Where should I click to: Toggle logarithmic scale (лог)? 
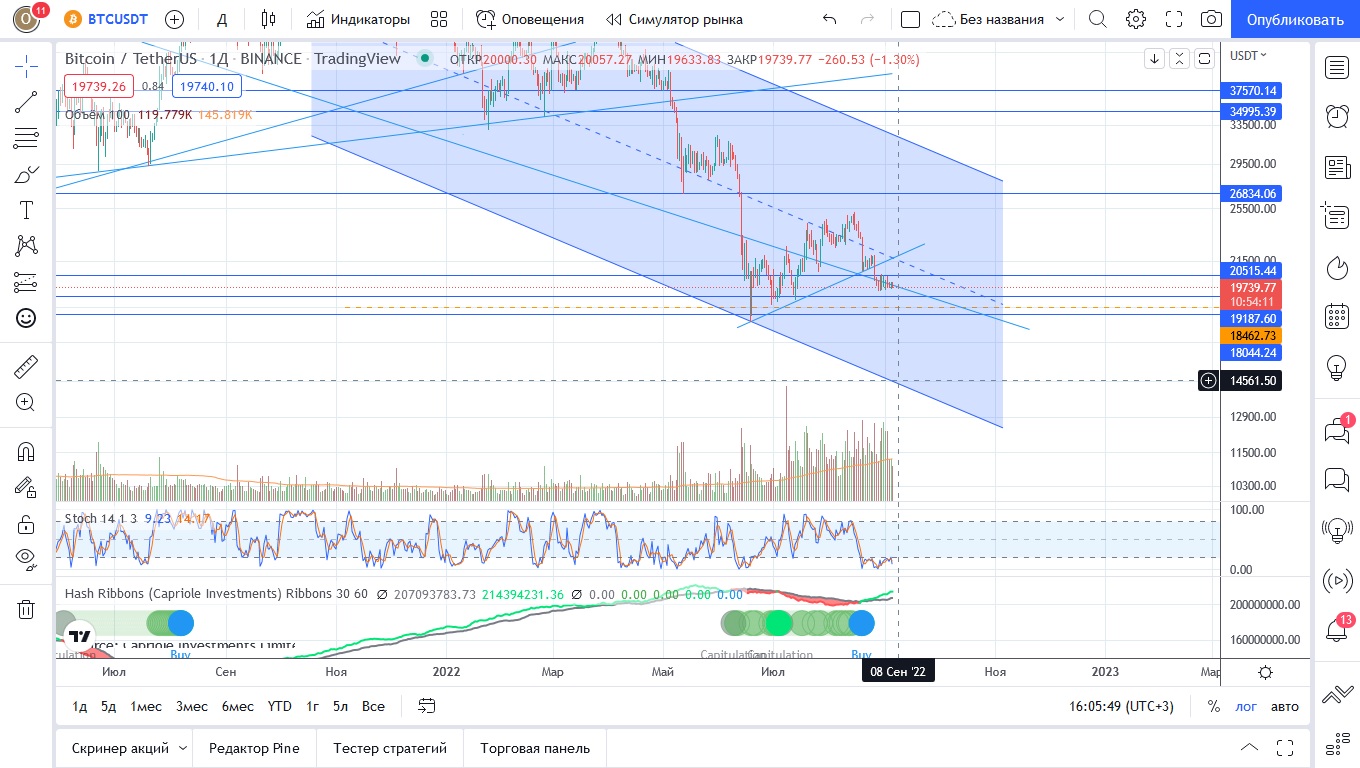pos(1246,706)
